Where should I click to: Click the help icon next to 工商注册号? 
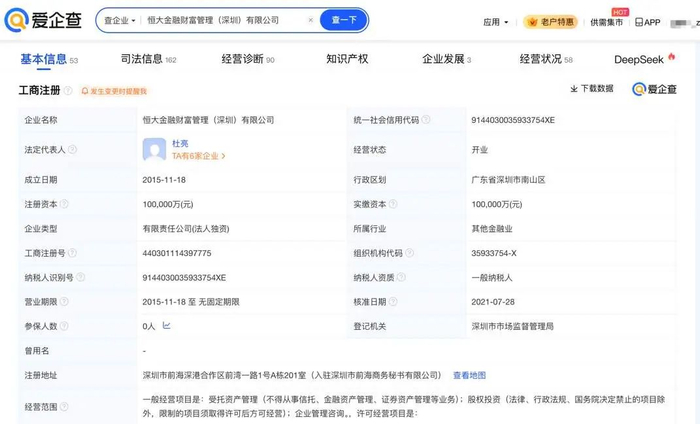tap(72, 253)
